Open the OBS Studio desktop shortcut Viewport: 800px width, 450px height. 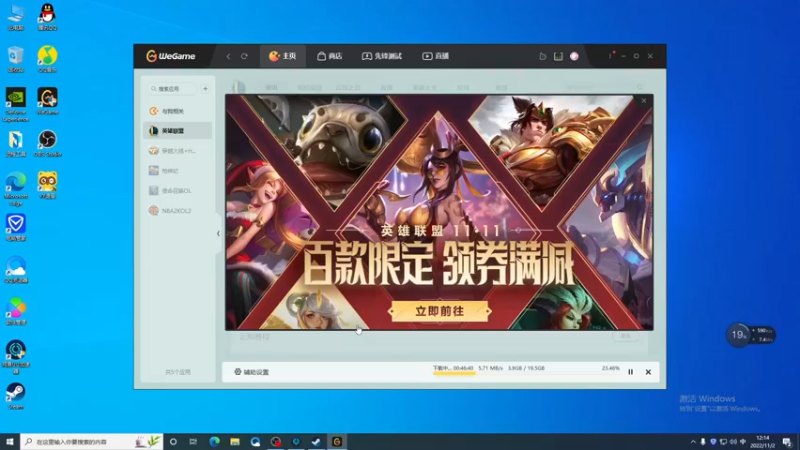click(x=47, y=143)
